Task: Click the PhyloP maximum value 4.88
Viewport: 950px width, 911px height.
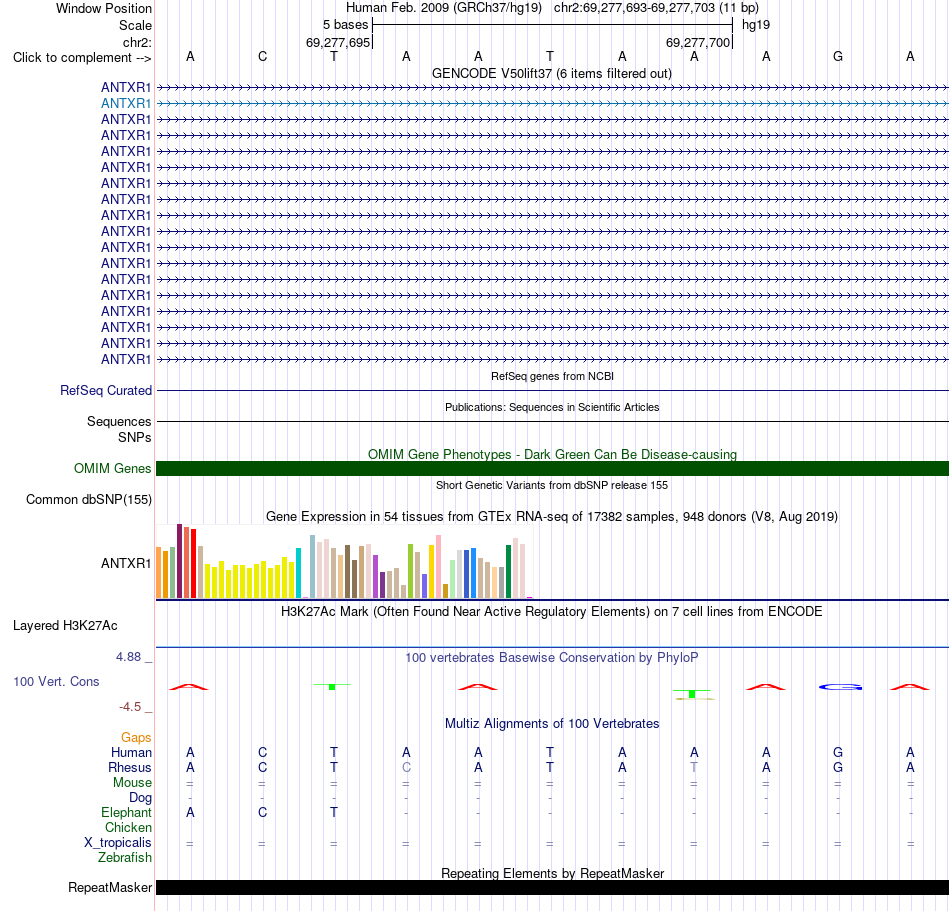Action: click(x=128, y=657)
